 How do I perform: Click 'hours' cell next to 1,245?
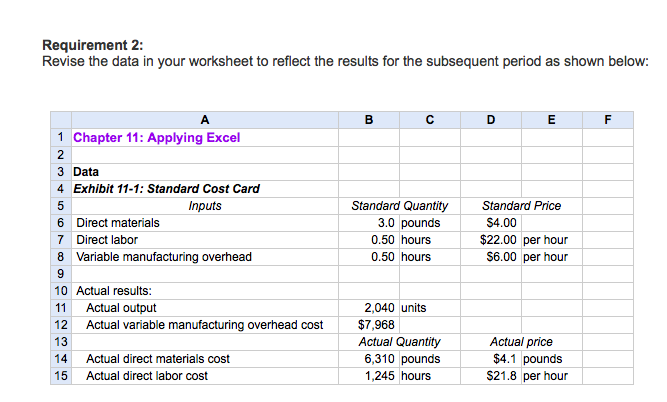tap(430, 376)
